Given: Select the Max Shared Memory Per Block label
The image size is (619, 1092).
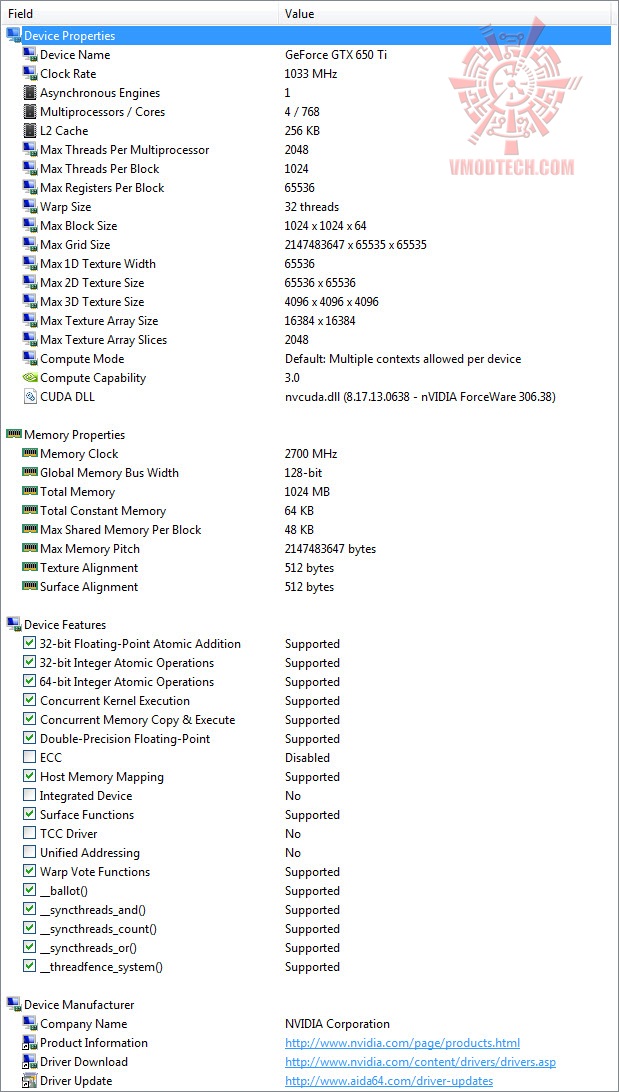Looking at the screenshot, I should [120, 530].
